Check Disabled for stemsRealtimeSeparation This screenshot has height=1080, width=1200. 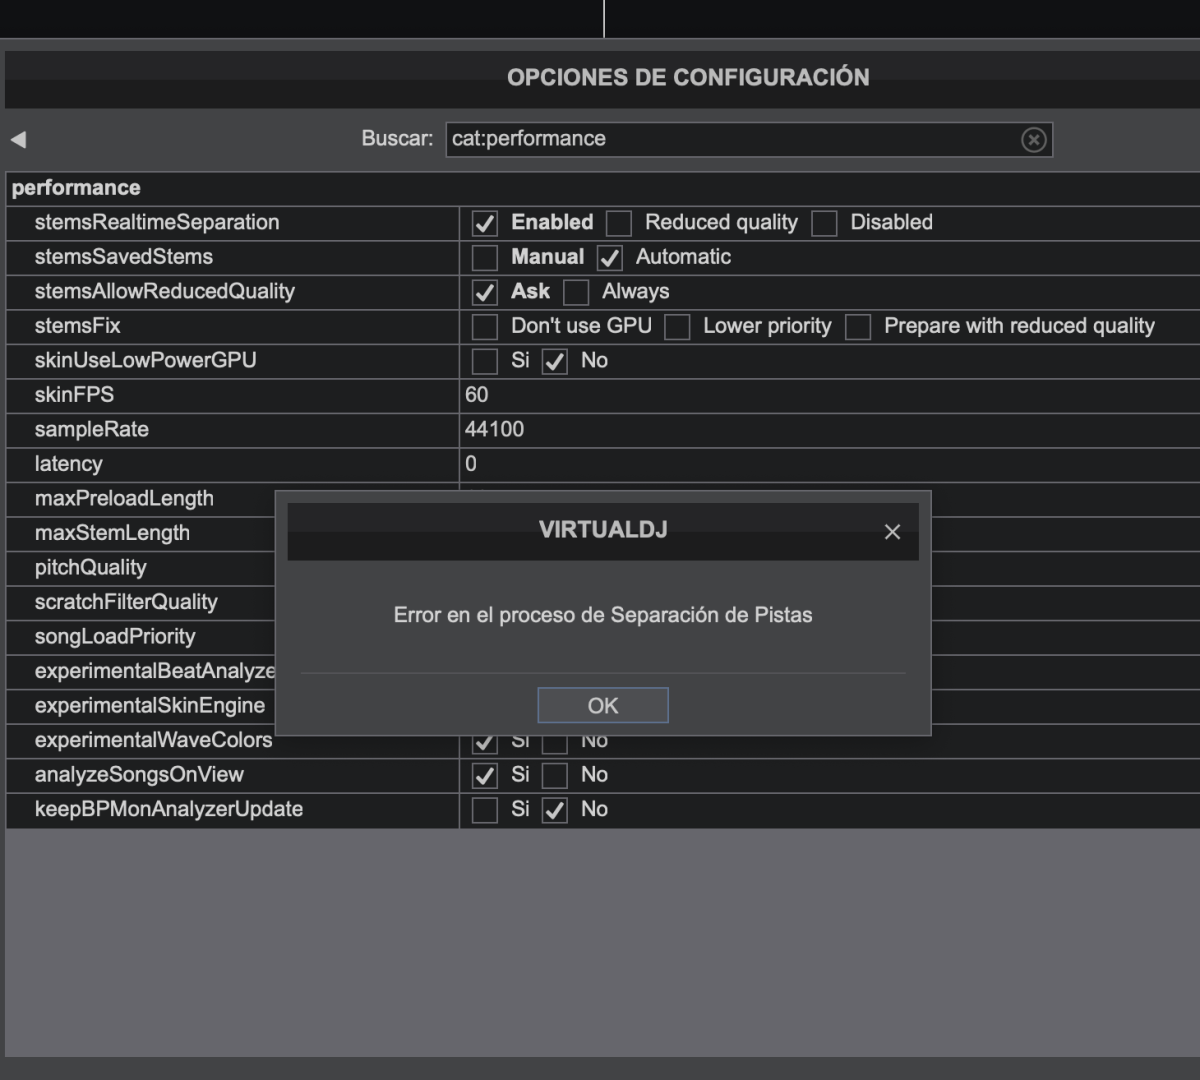coord(824,223)
